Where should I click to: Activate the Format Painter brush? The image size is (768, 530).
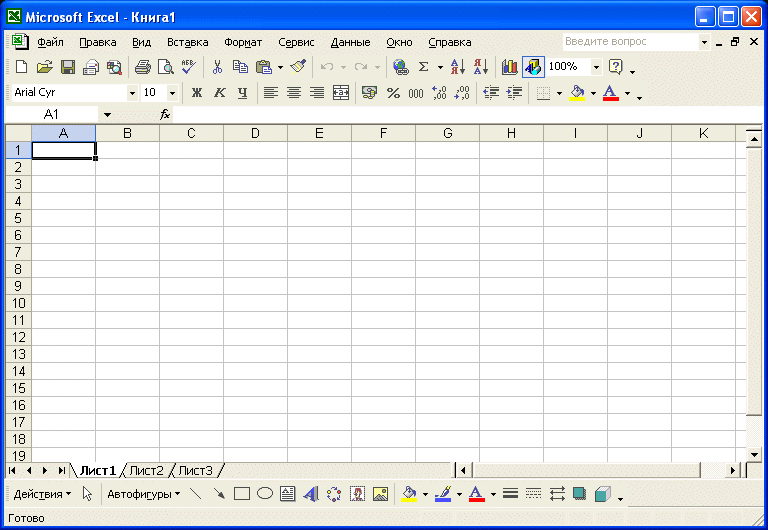(x=298, y=67)
